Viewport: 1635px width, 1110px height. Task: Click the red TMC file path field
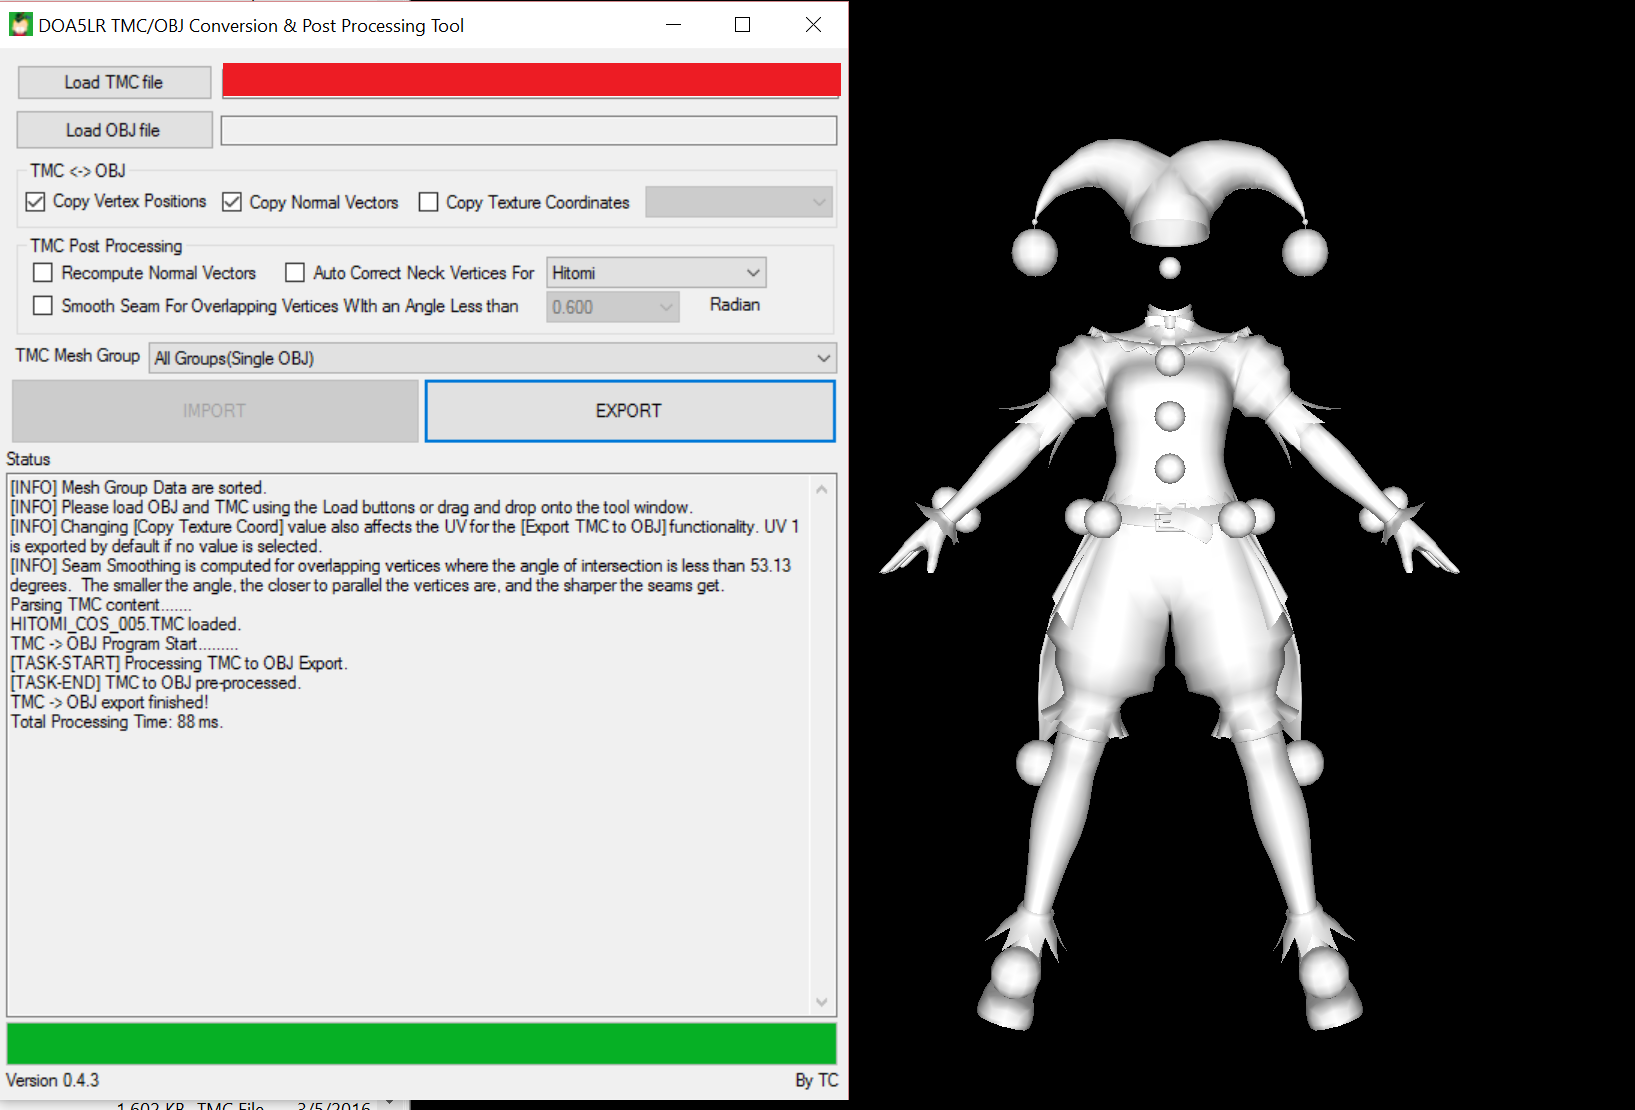[x=531, y=81]
